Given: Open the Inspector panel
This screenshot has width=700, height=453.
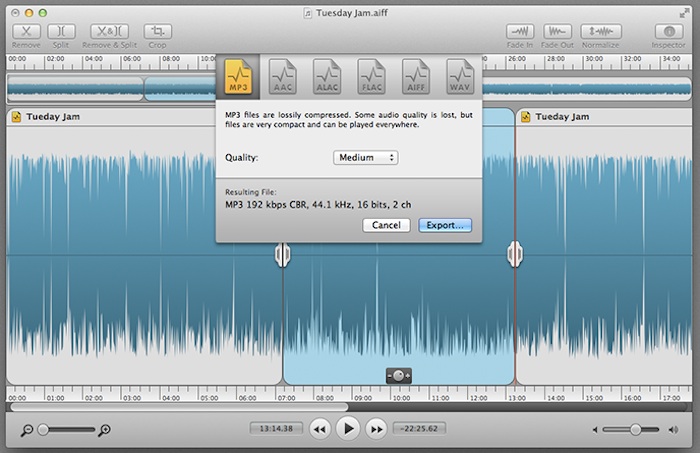Looking at the screenshot, I should 669,31.
